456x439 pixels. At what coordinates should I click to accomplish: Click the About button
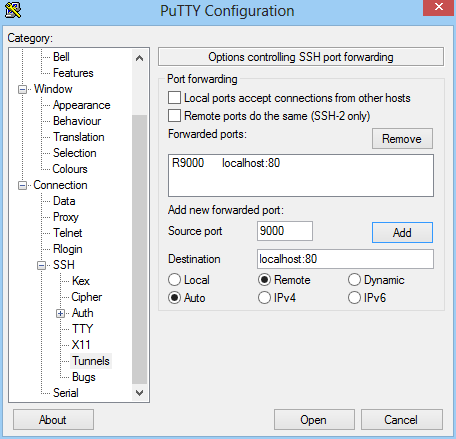click(53, 420)
